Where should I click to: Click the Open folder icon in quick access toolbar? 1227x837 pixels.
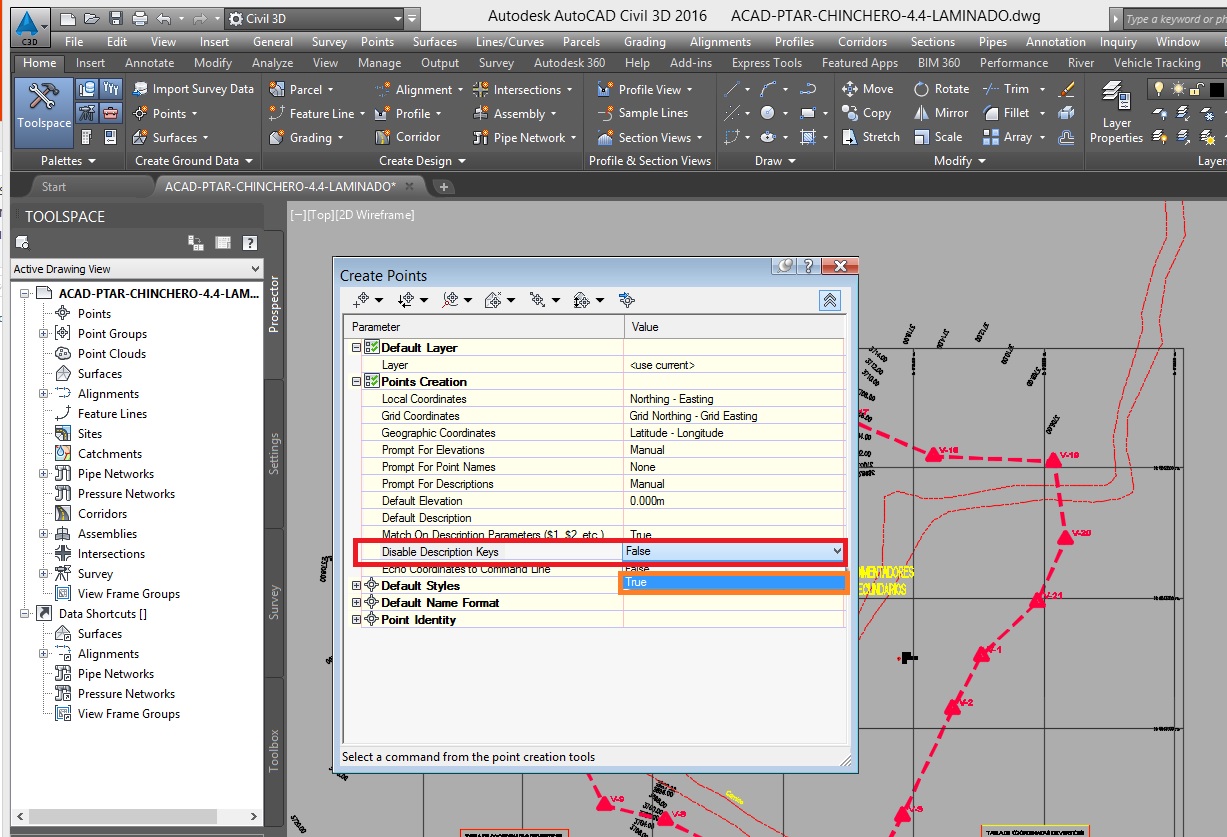92,18
